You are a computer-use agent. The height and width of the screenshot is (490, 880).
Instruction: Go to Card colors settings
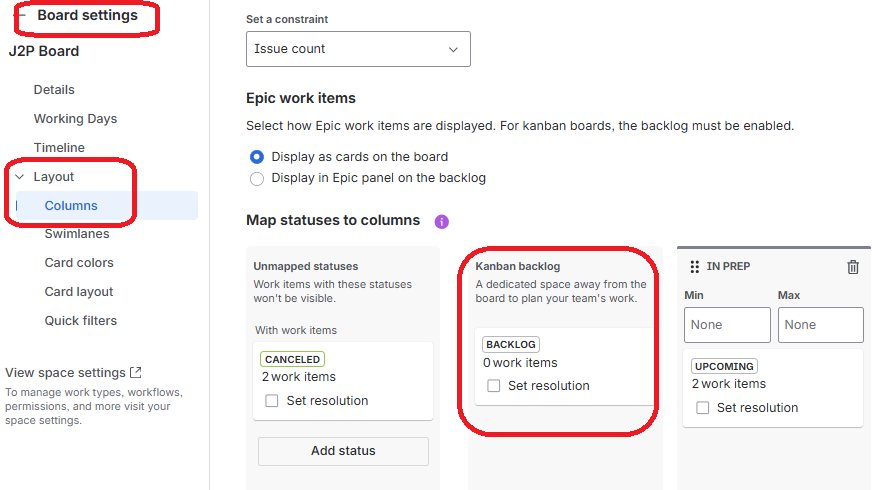(x=79, y=263)
